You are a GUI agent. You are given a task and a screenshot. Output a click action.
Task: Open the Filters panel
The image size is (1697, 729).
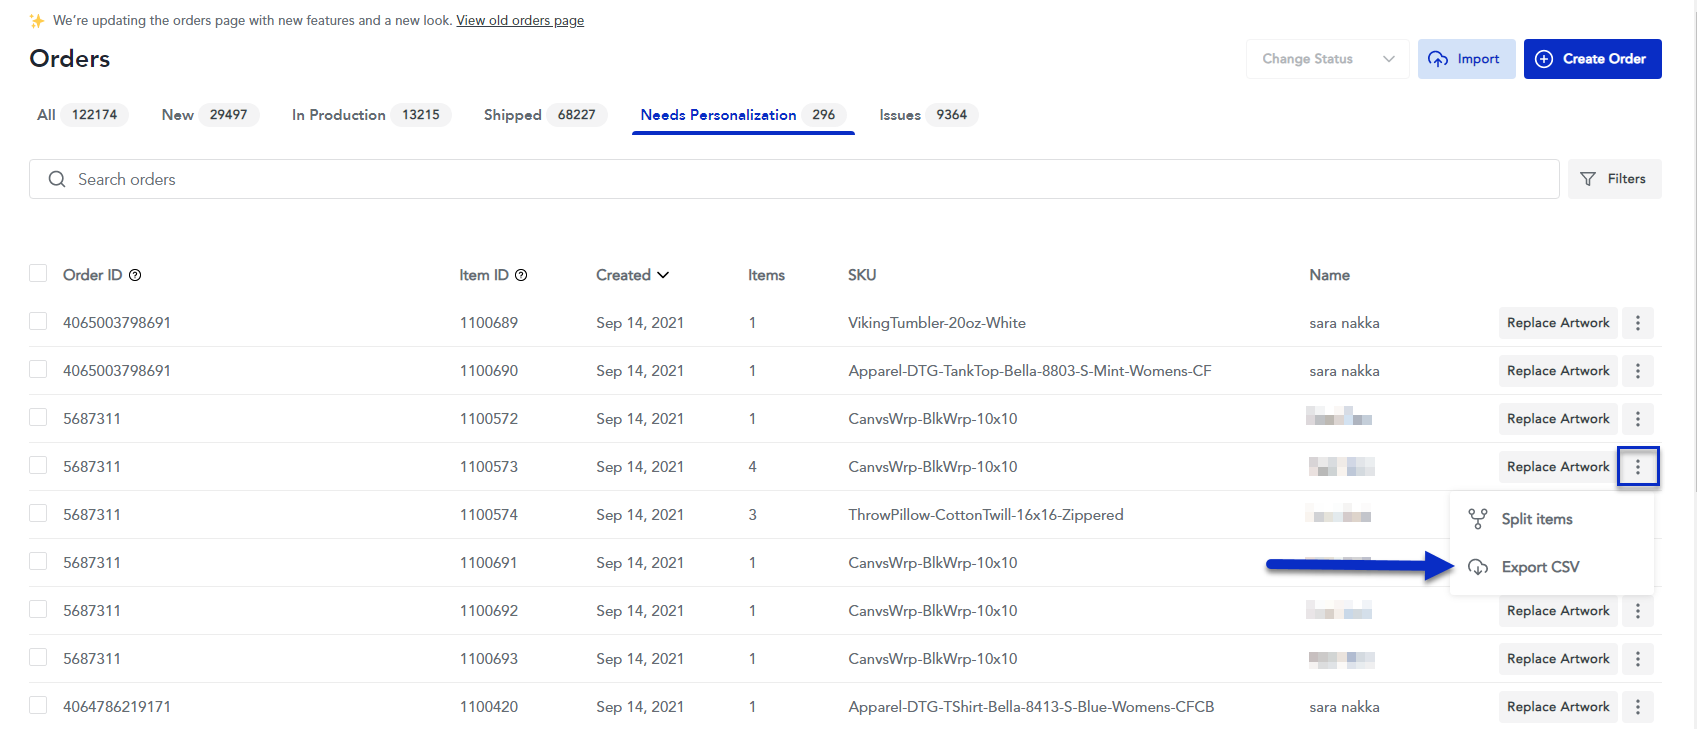tap(1614, 179)
